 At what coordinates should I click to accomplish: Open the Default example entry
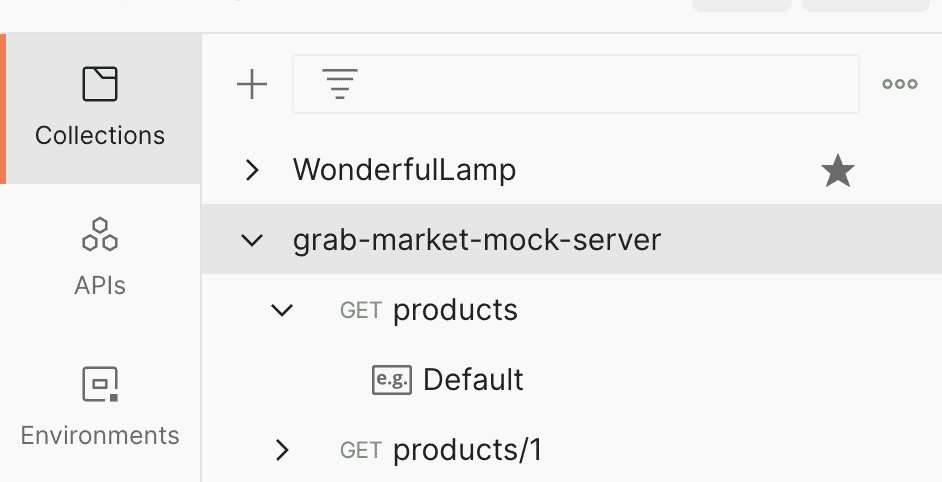click(473, 380)
